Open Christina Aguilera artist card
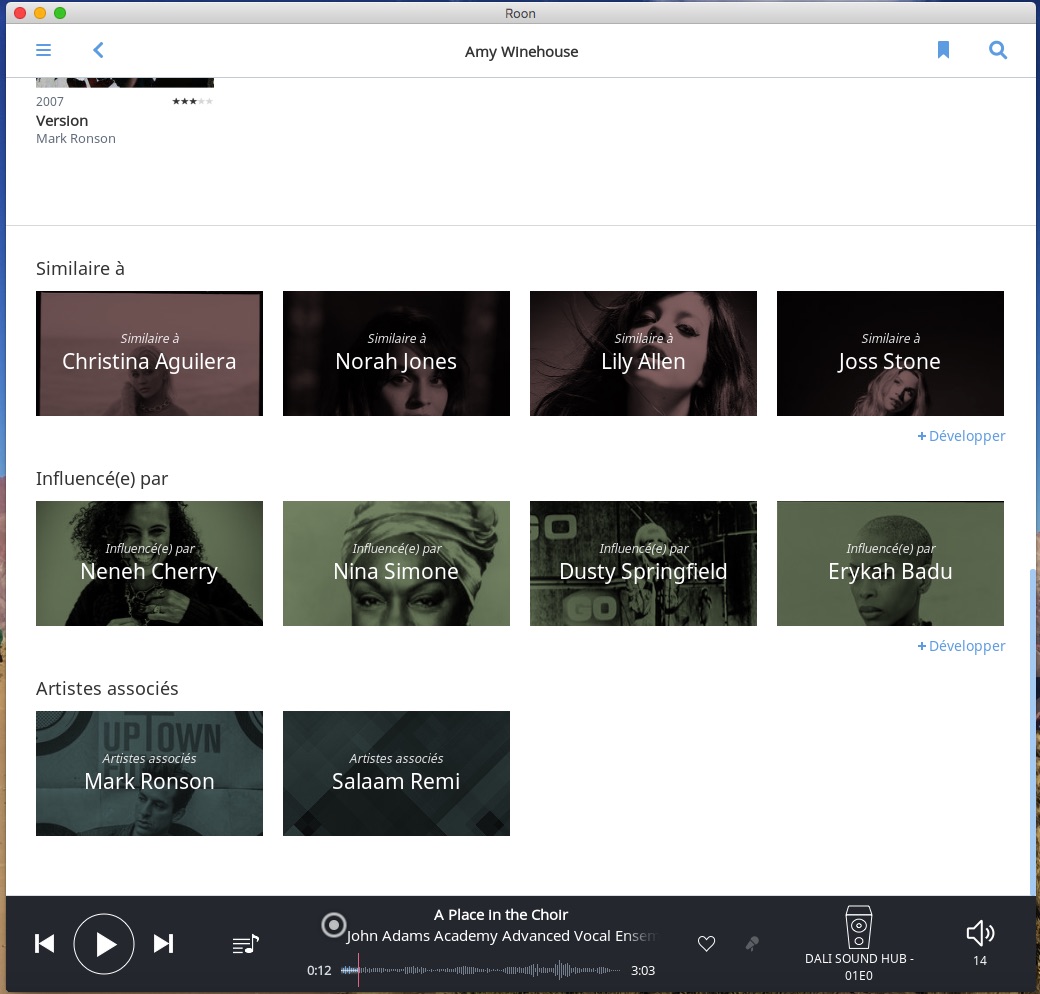This screenshot has width=1040, height=994. (x=149, y=353)
